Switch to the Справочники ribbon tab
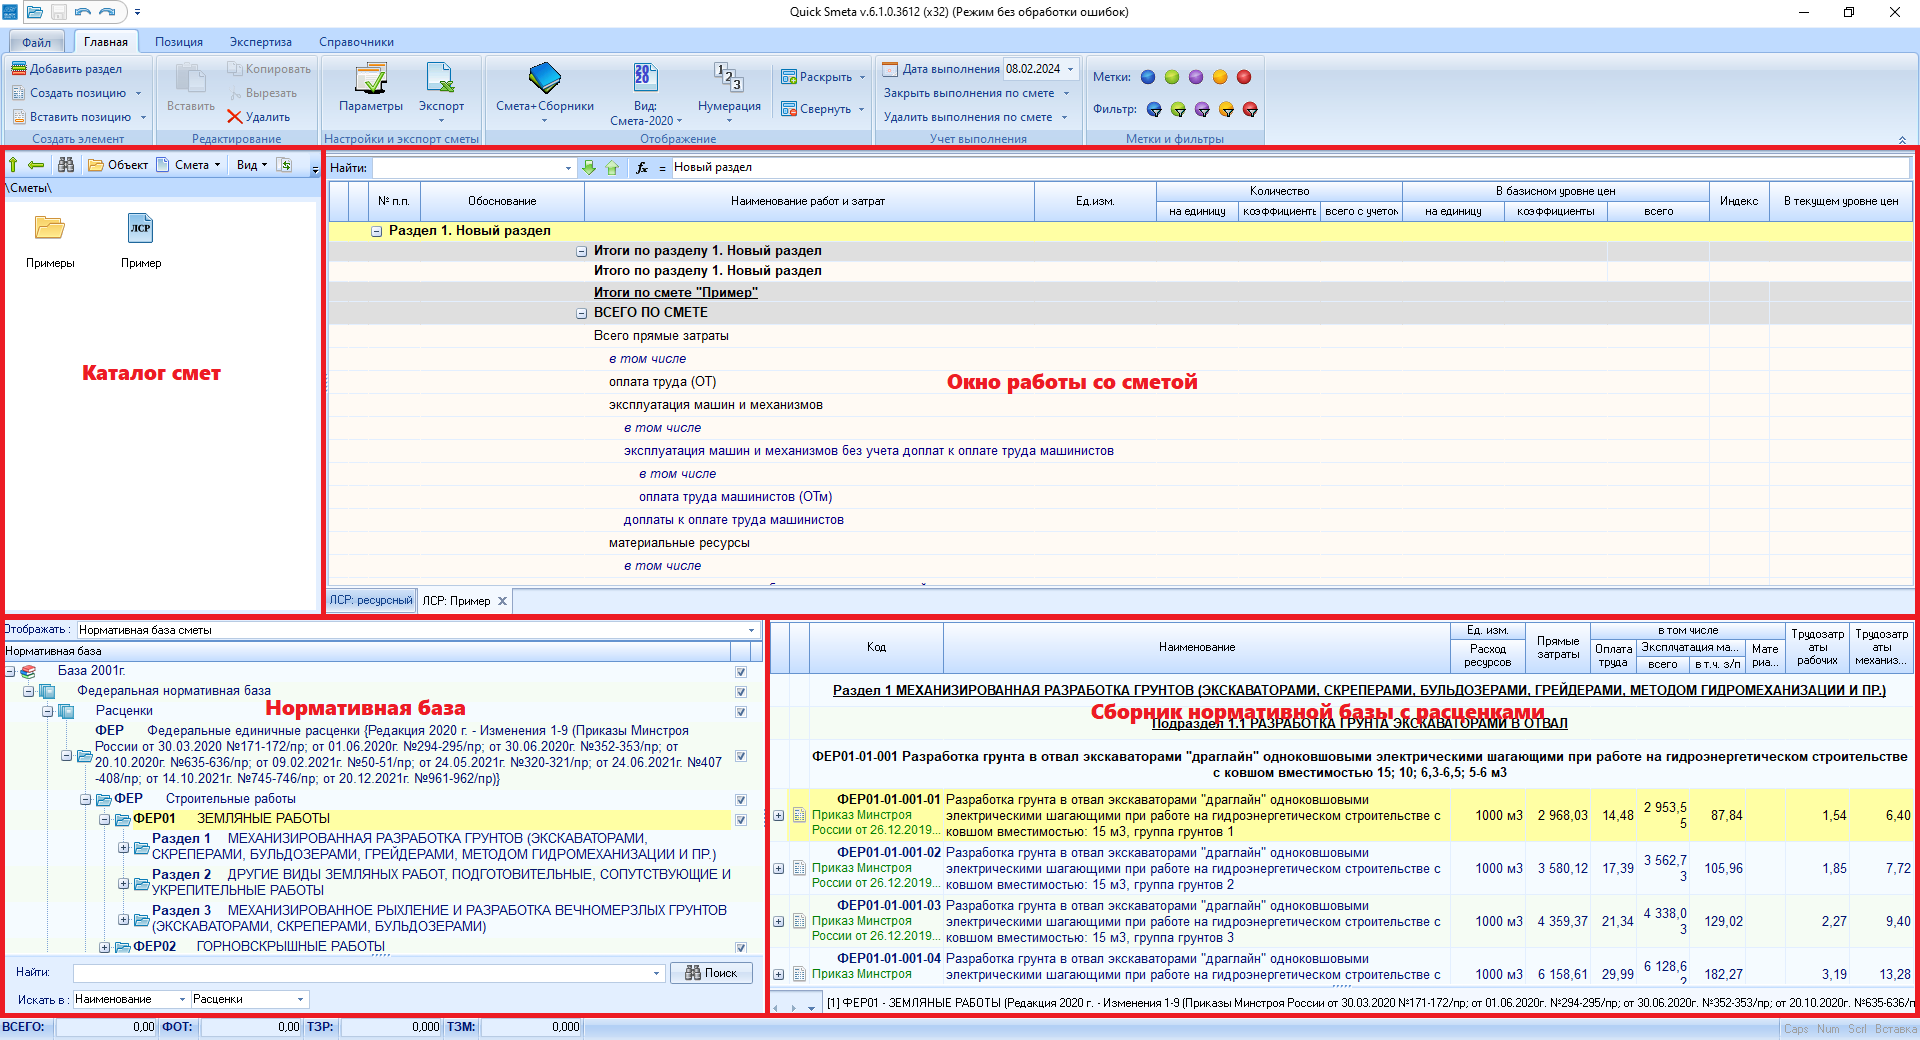 [x=356, y=42]
